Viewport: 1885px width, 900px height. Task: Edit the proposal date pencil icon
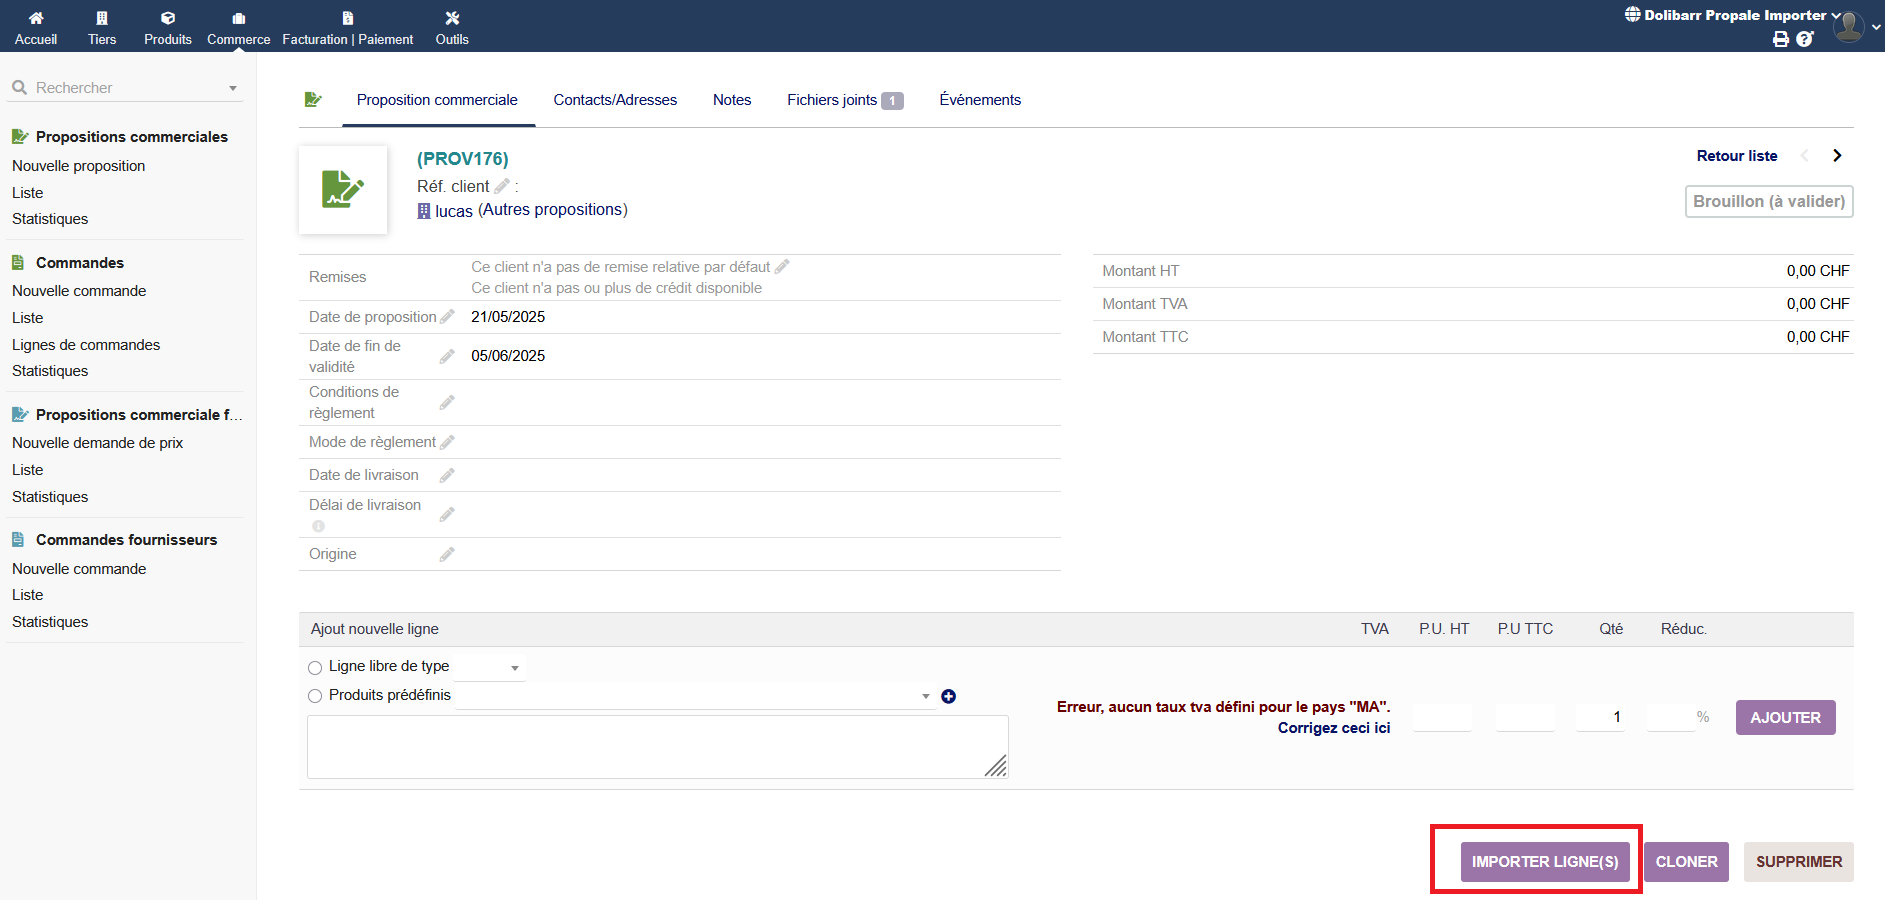tap(447, 317)
